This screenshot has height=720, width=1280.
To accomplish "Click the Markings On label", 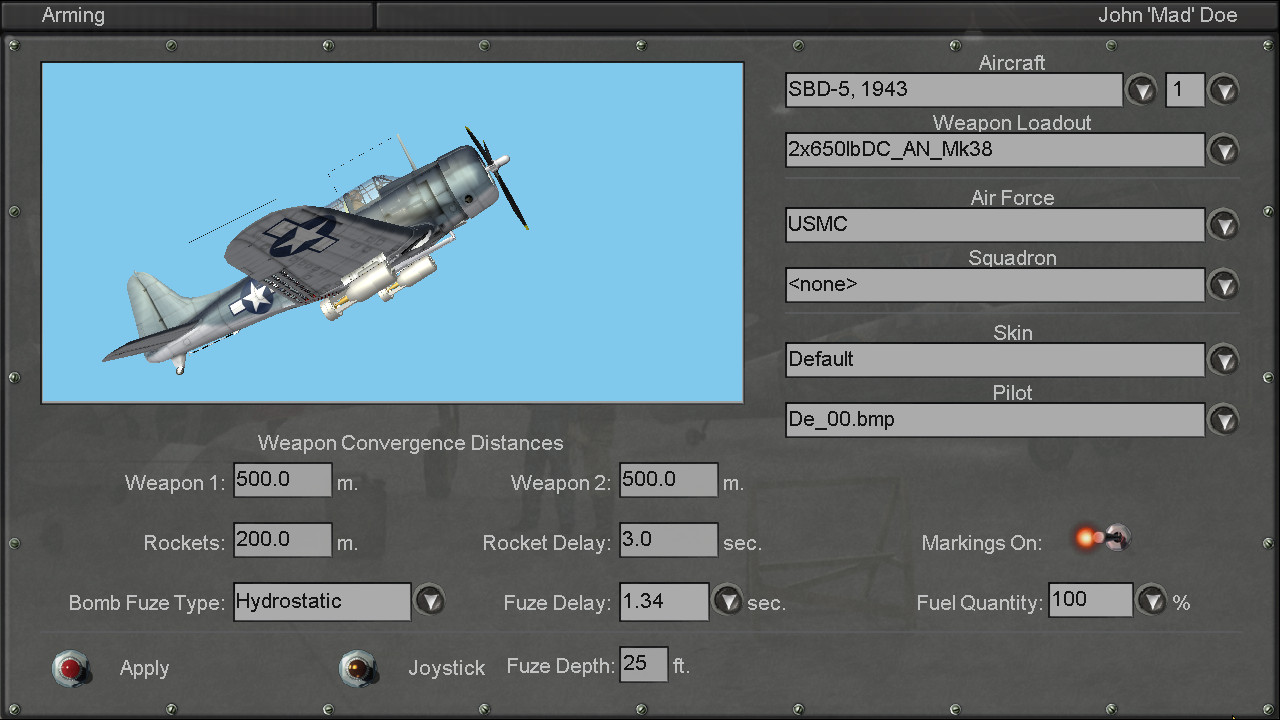I will pos(982,543).
